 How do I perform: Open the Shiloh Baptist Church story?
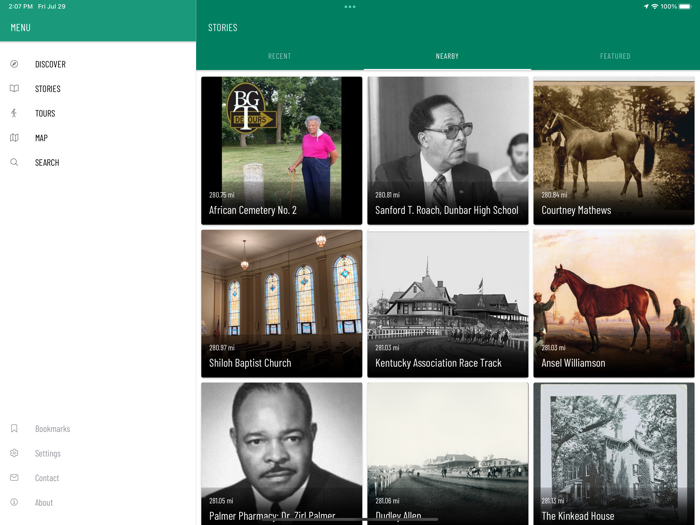(282, 304)
